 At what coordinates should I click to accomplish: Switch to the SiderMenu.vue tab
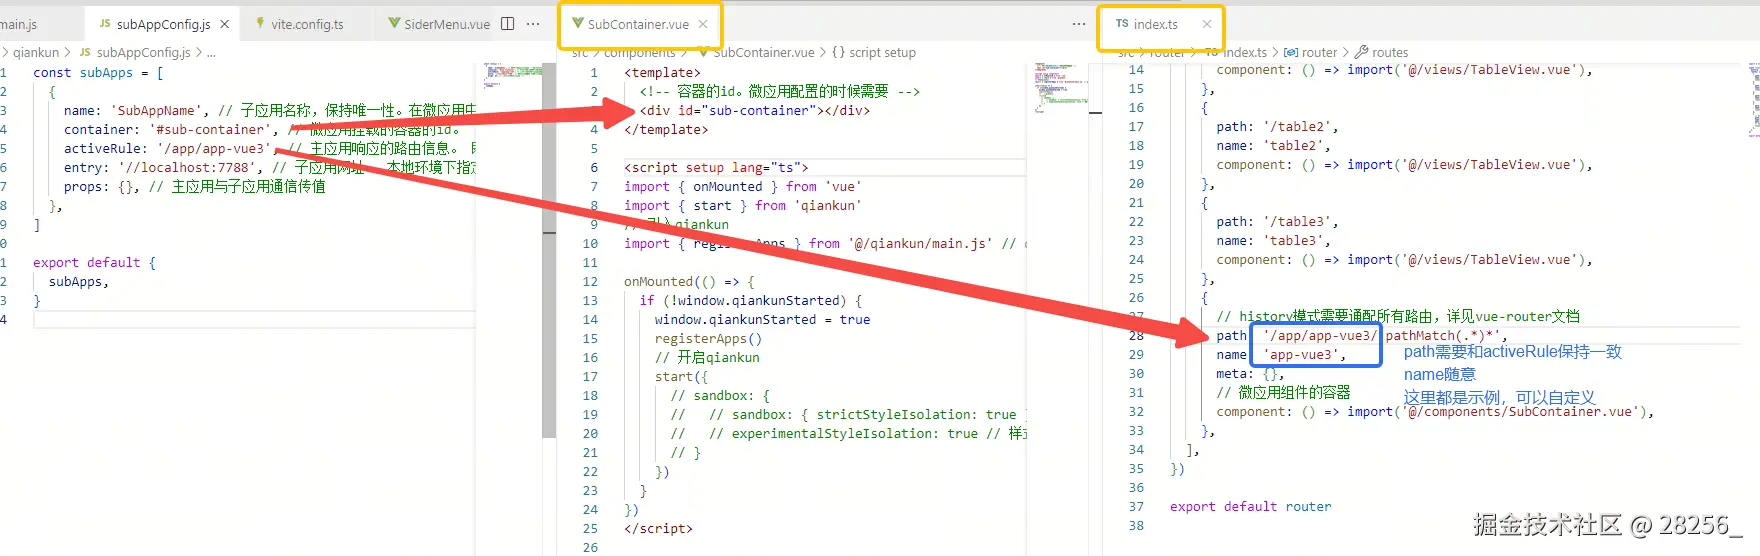pos(439,24)
